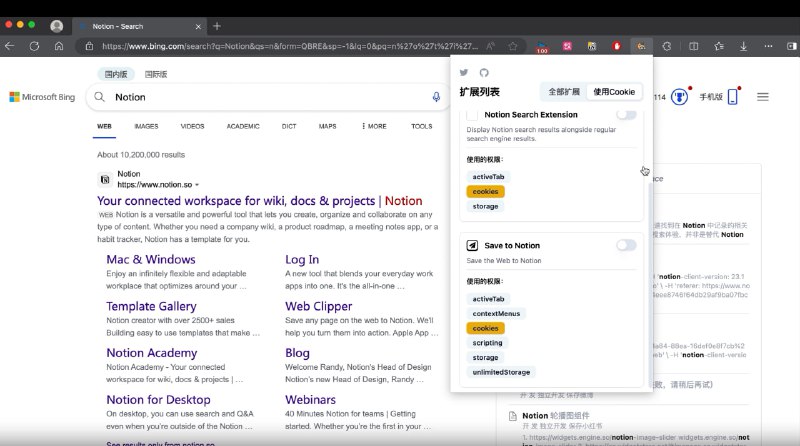Open Your connected workspace Notion result
The width and height of the screenshot is (800, 446).
click(260, 201)
